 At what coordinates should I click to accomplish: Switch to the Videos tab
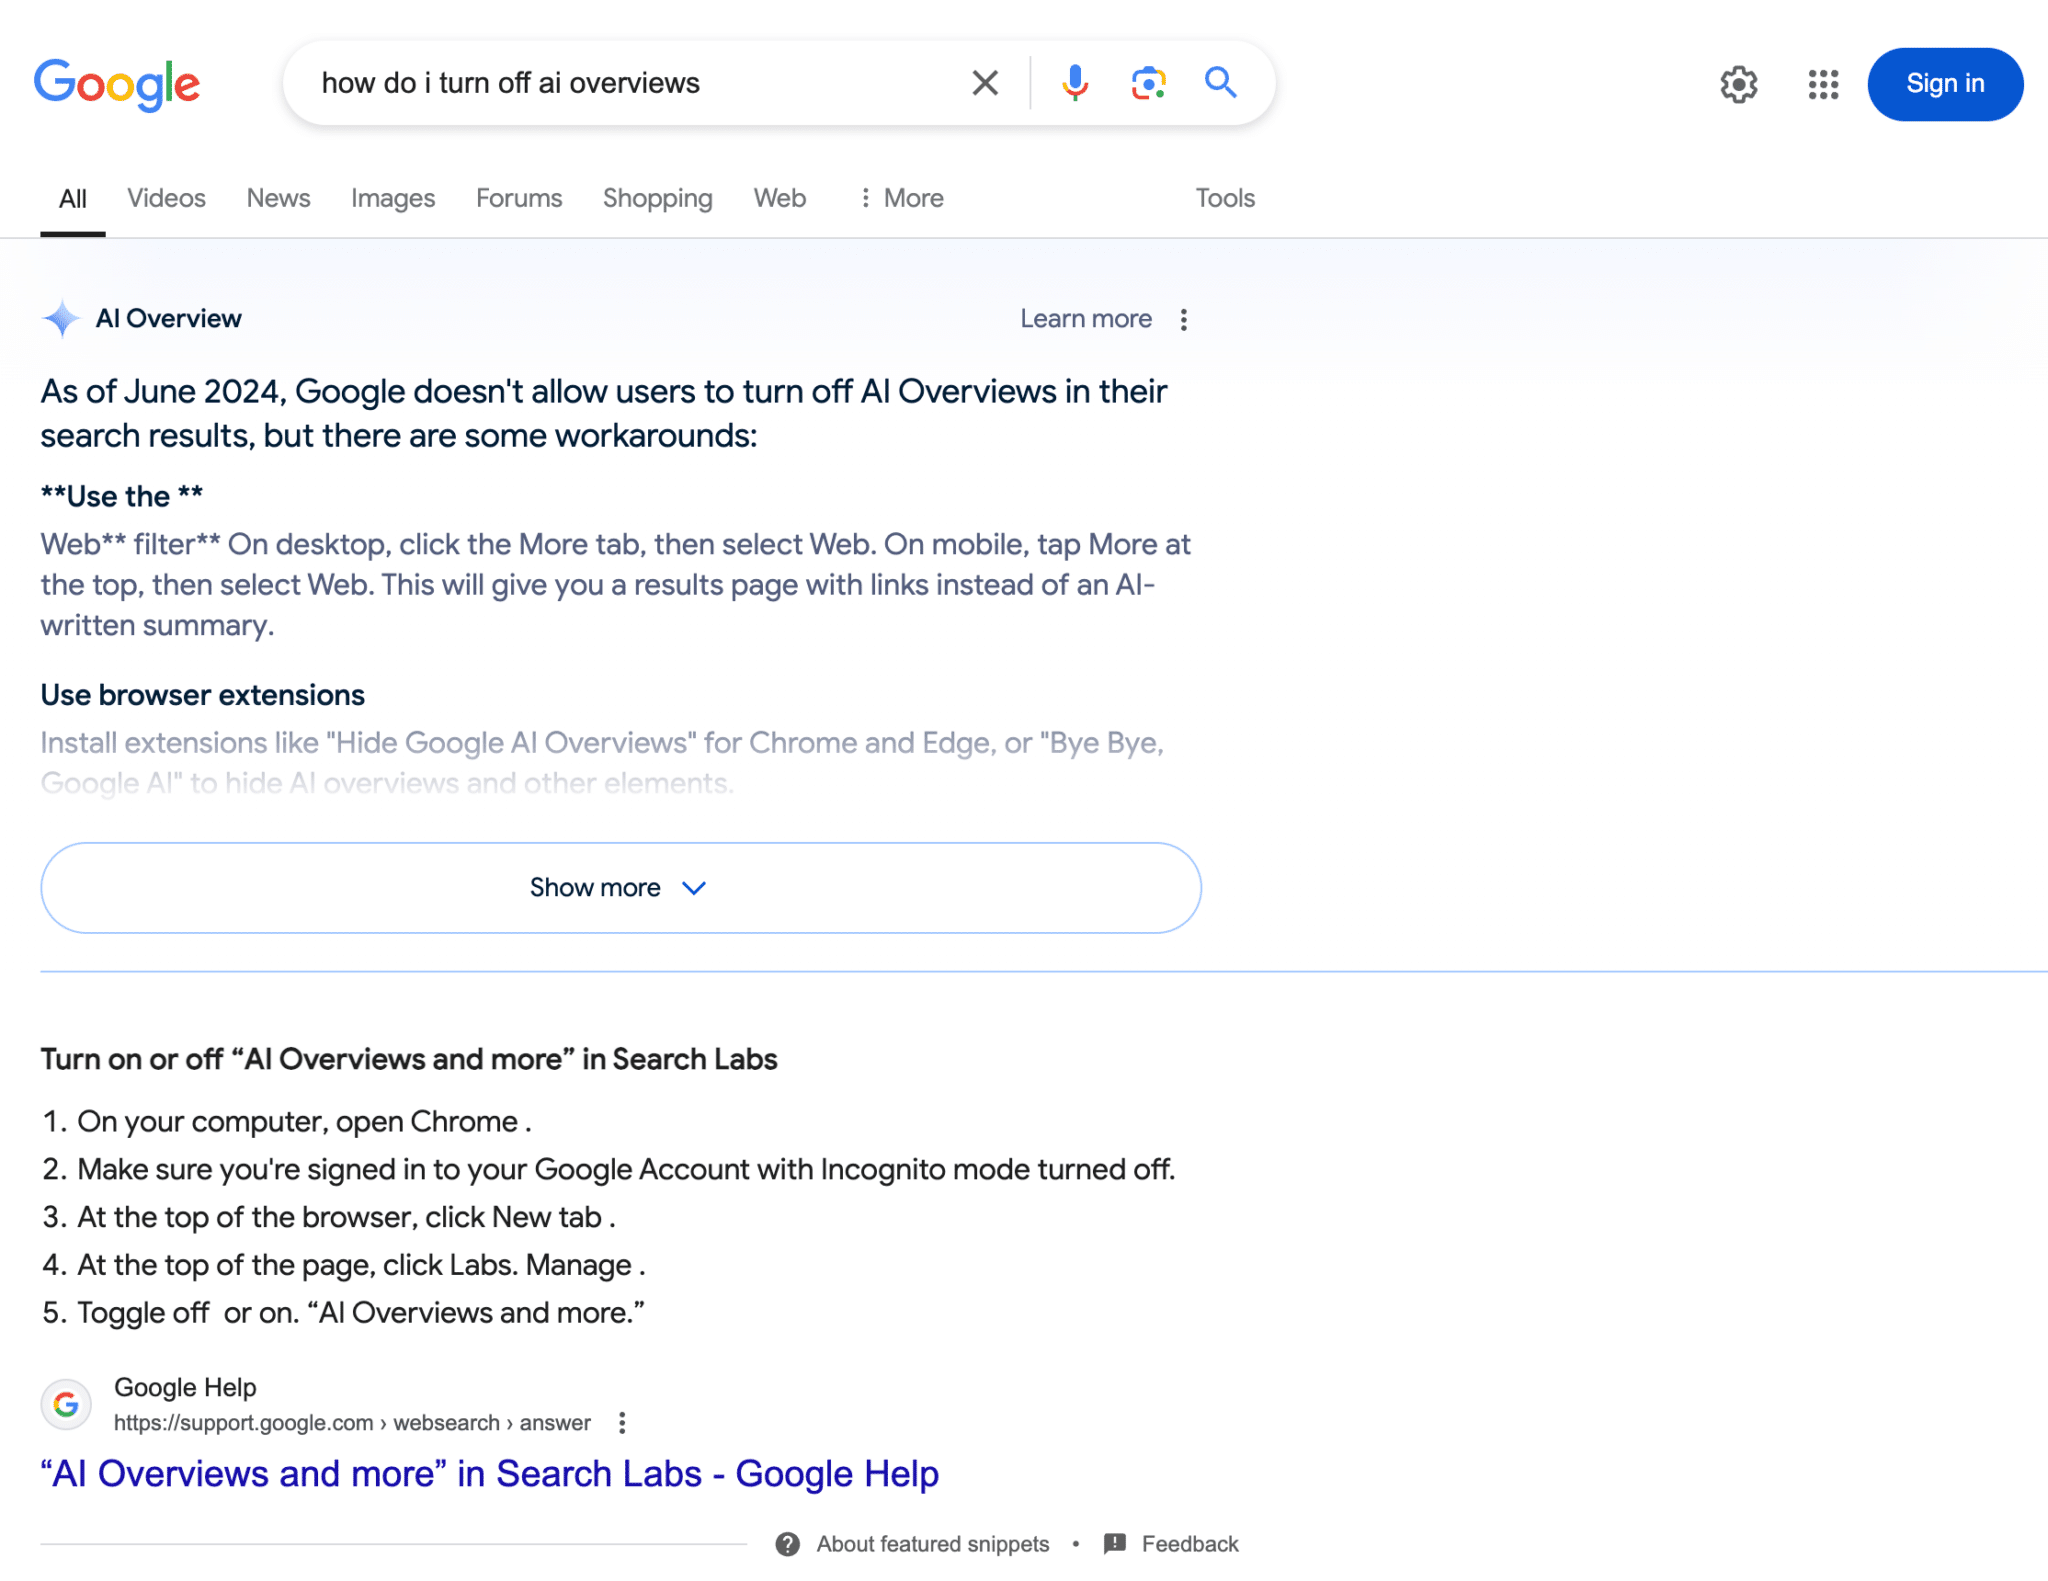(166, 198)
